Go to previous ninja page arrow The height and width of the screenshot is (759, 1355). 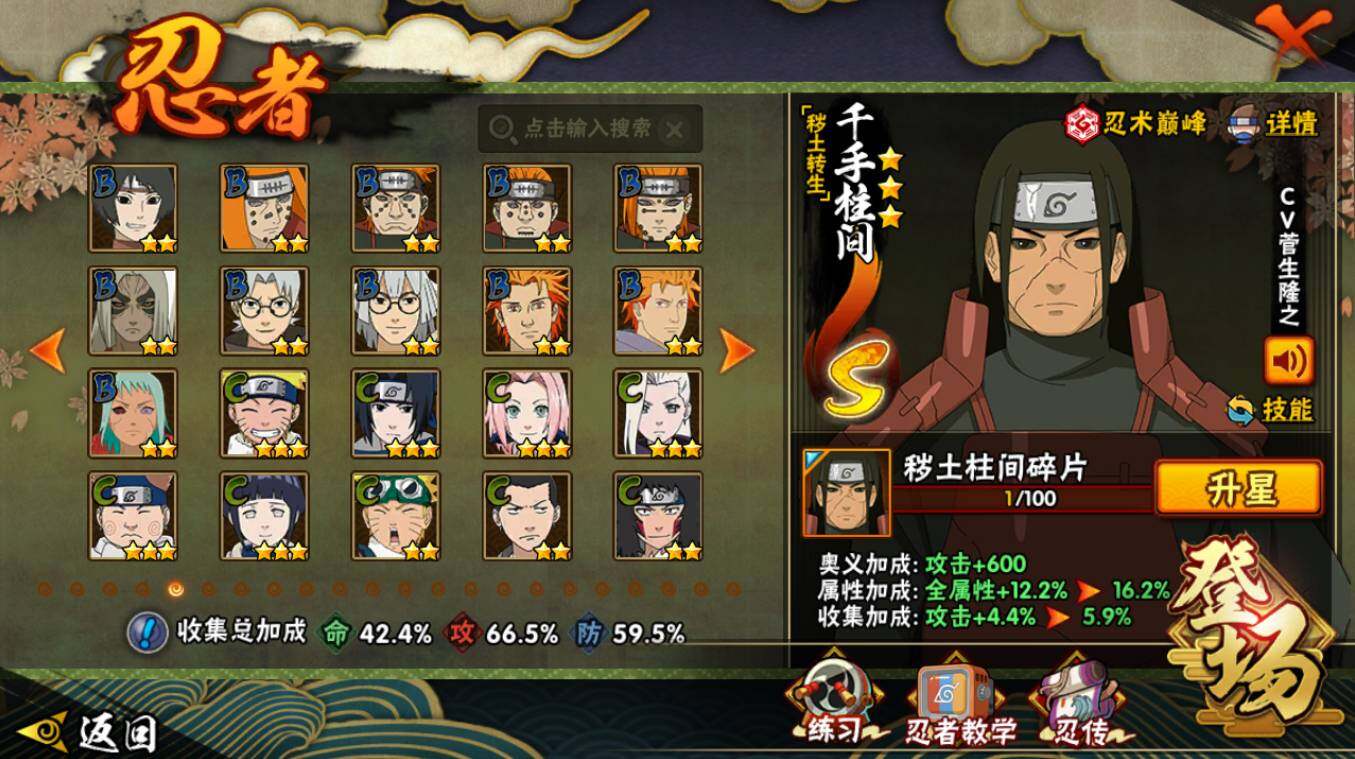[48, 350]
